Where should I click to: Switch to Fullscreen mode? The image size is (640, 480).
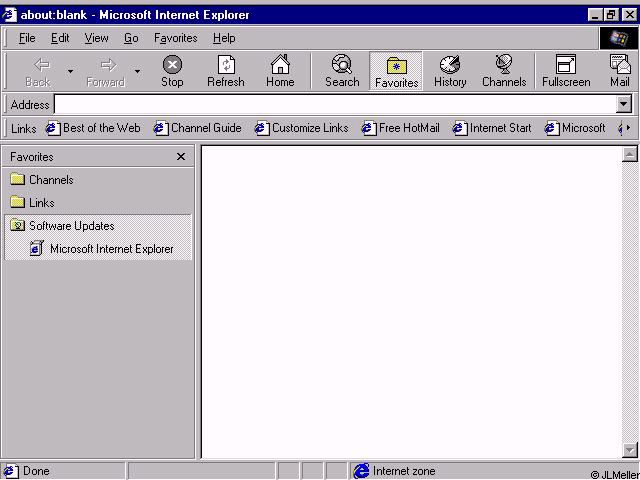pyautogui.click(x=566, y=71)
